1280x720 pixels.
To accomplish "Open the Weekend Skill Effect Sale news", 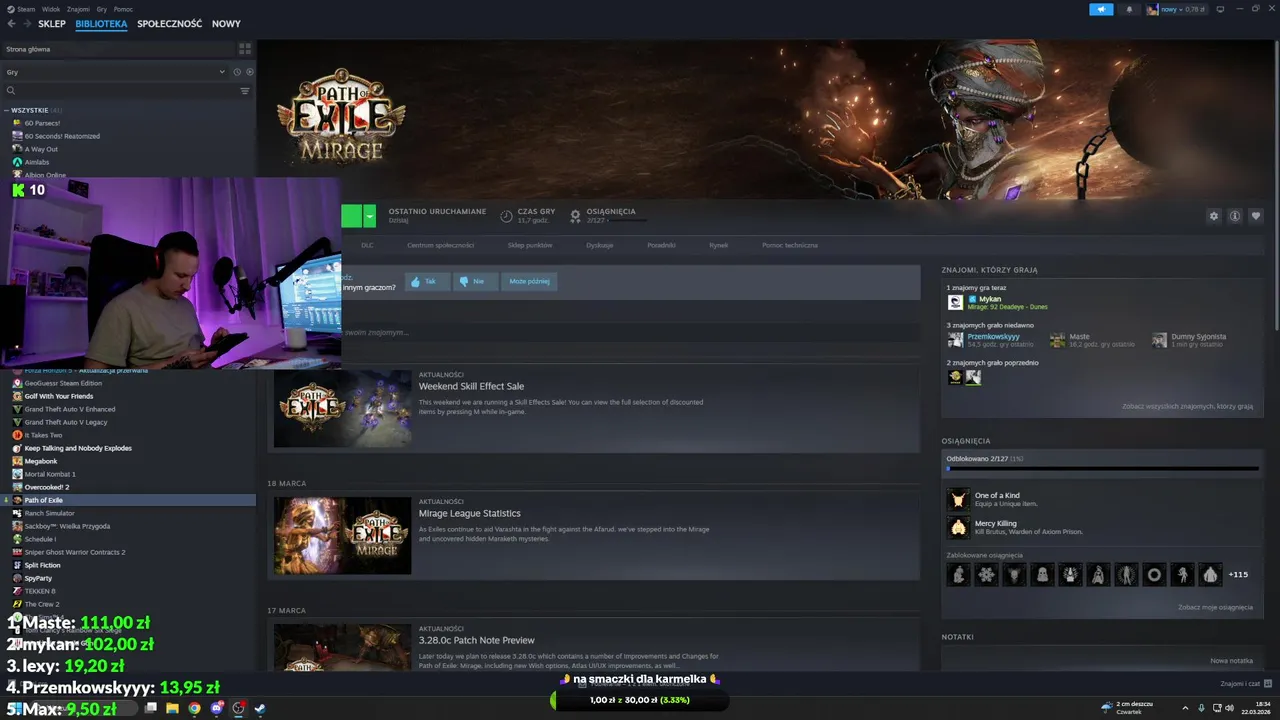I will [471, 386].
